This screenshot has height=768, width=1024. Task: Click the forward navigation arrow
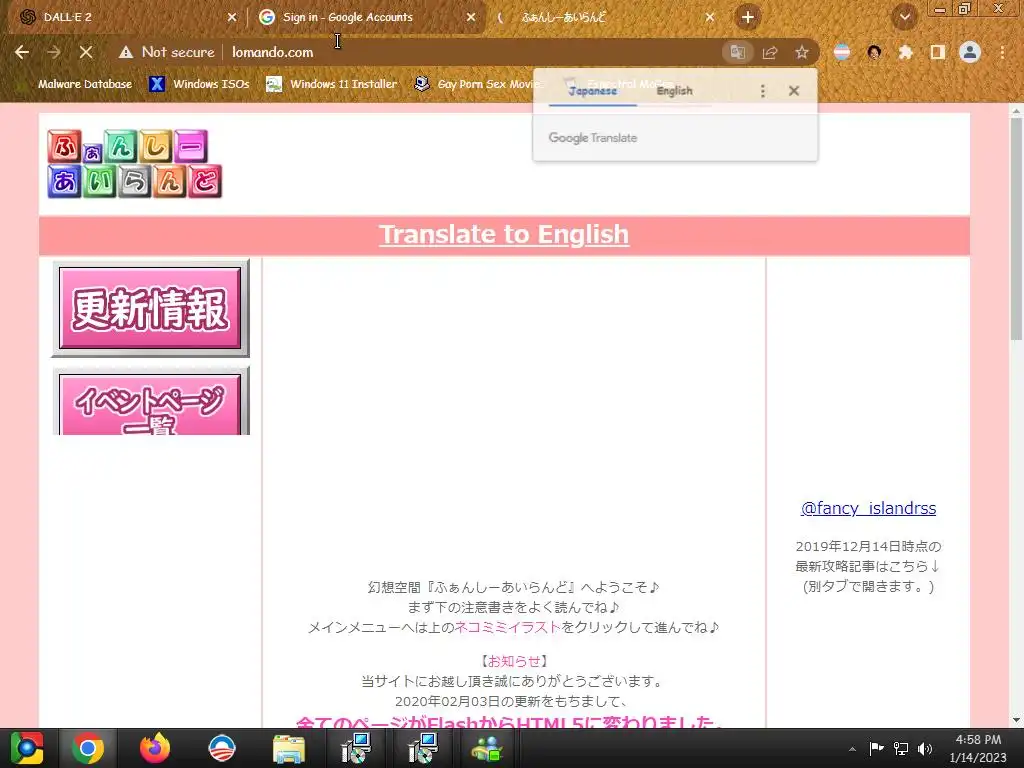54,52
